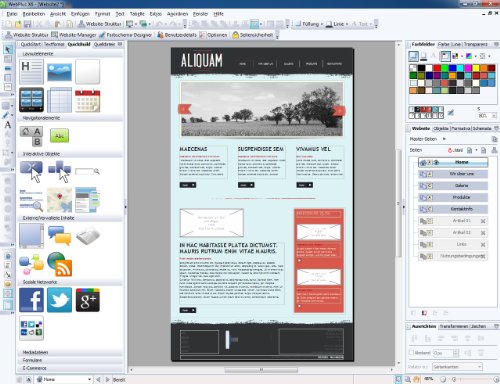The image size is (500, 384).
Task: Select the calendar layout element icon
Action: 88,100
